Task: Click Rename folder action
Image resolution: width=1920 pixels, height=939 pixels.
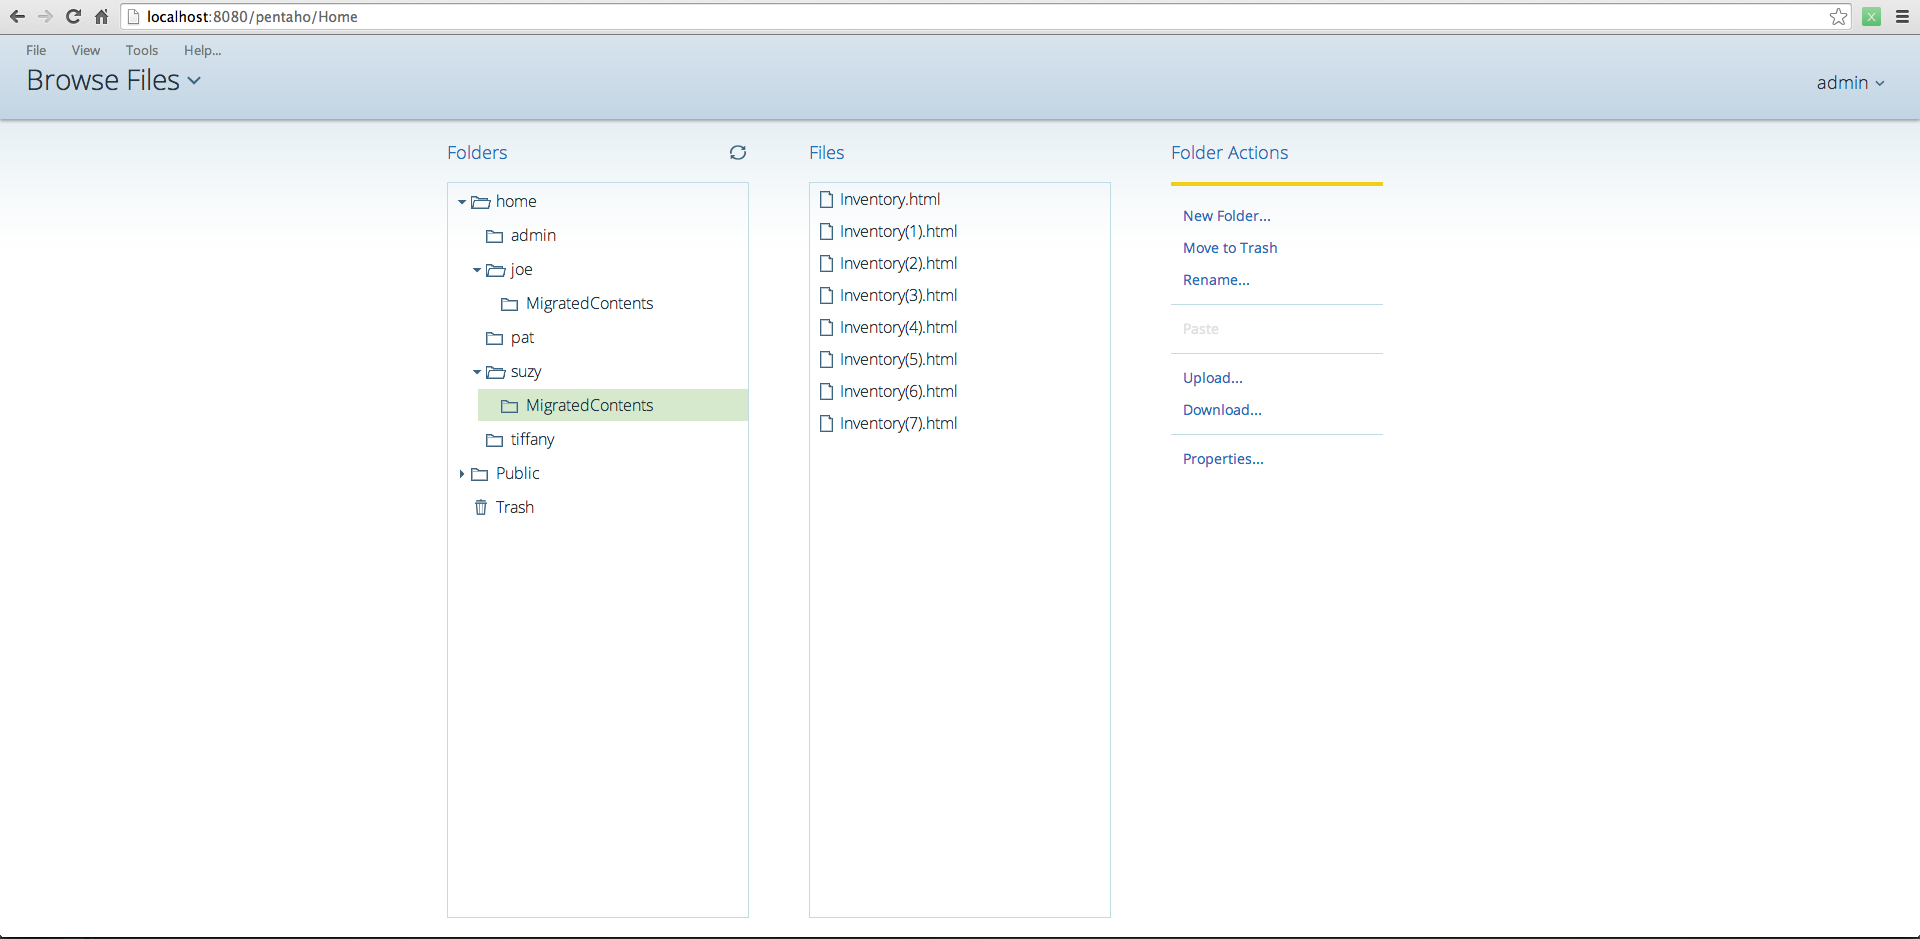Action: 1216,280
